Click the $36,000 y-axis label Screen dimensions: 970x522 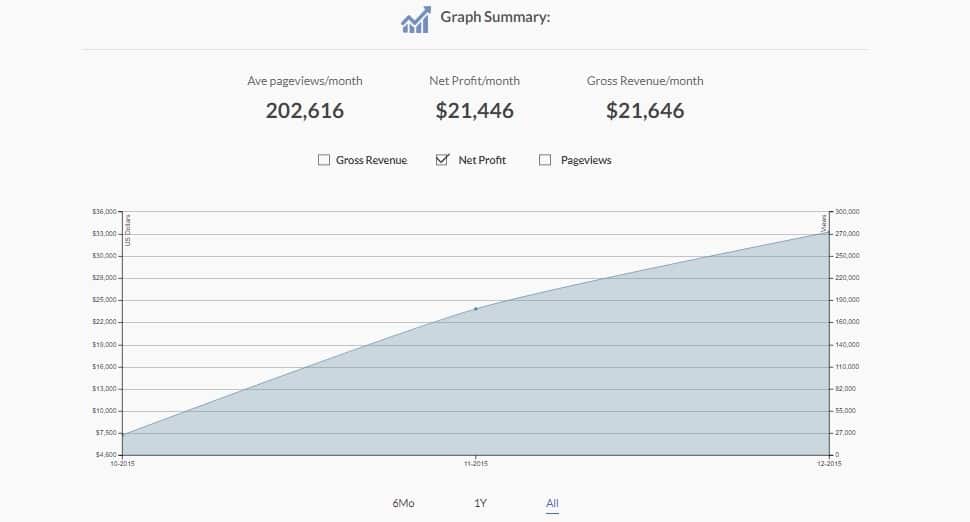[104, 212]
